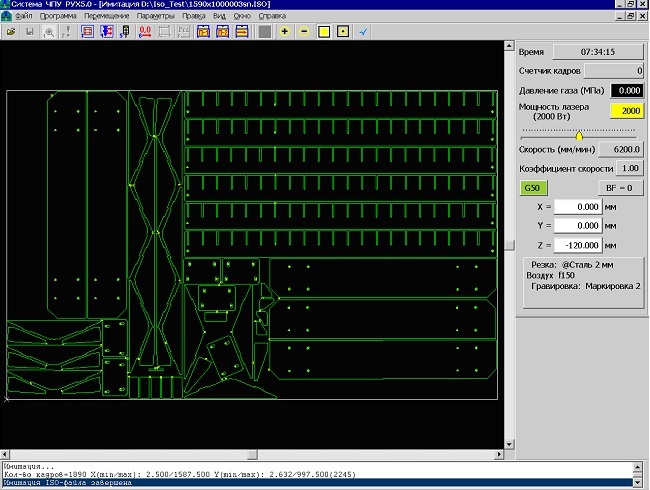Click the blue checkmark toolbar icon
Image resolution: width=650 pixels, height=490 pixels.
coord(363,32)
